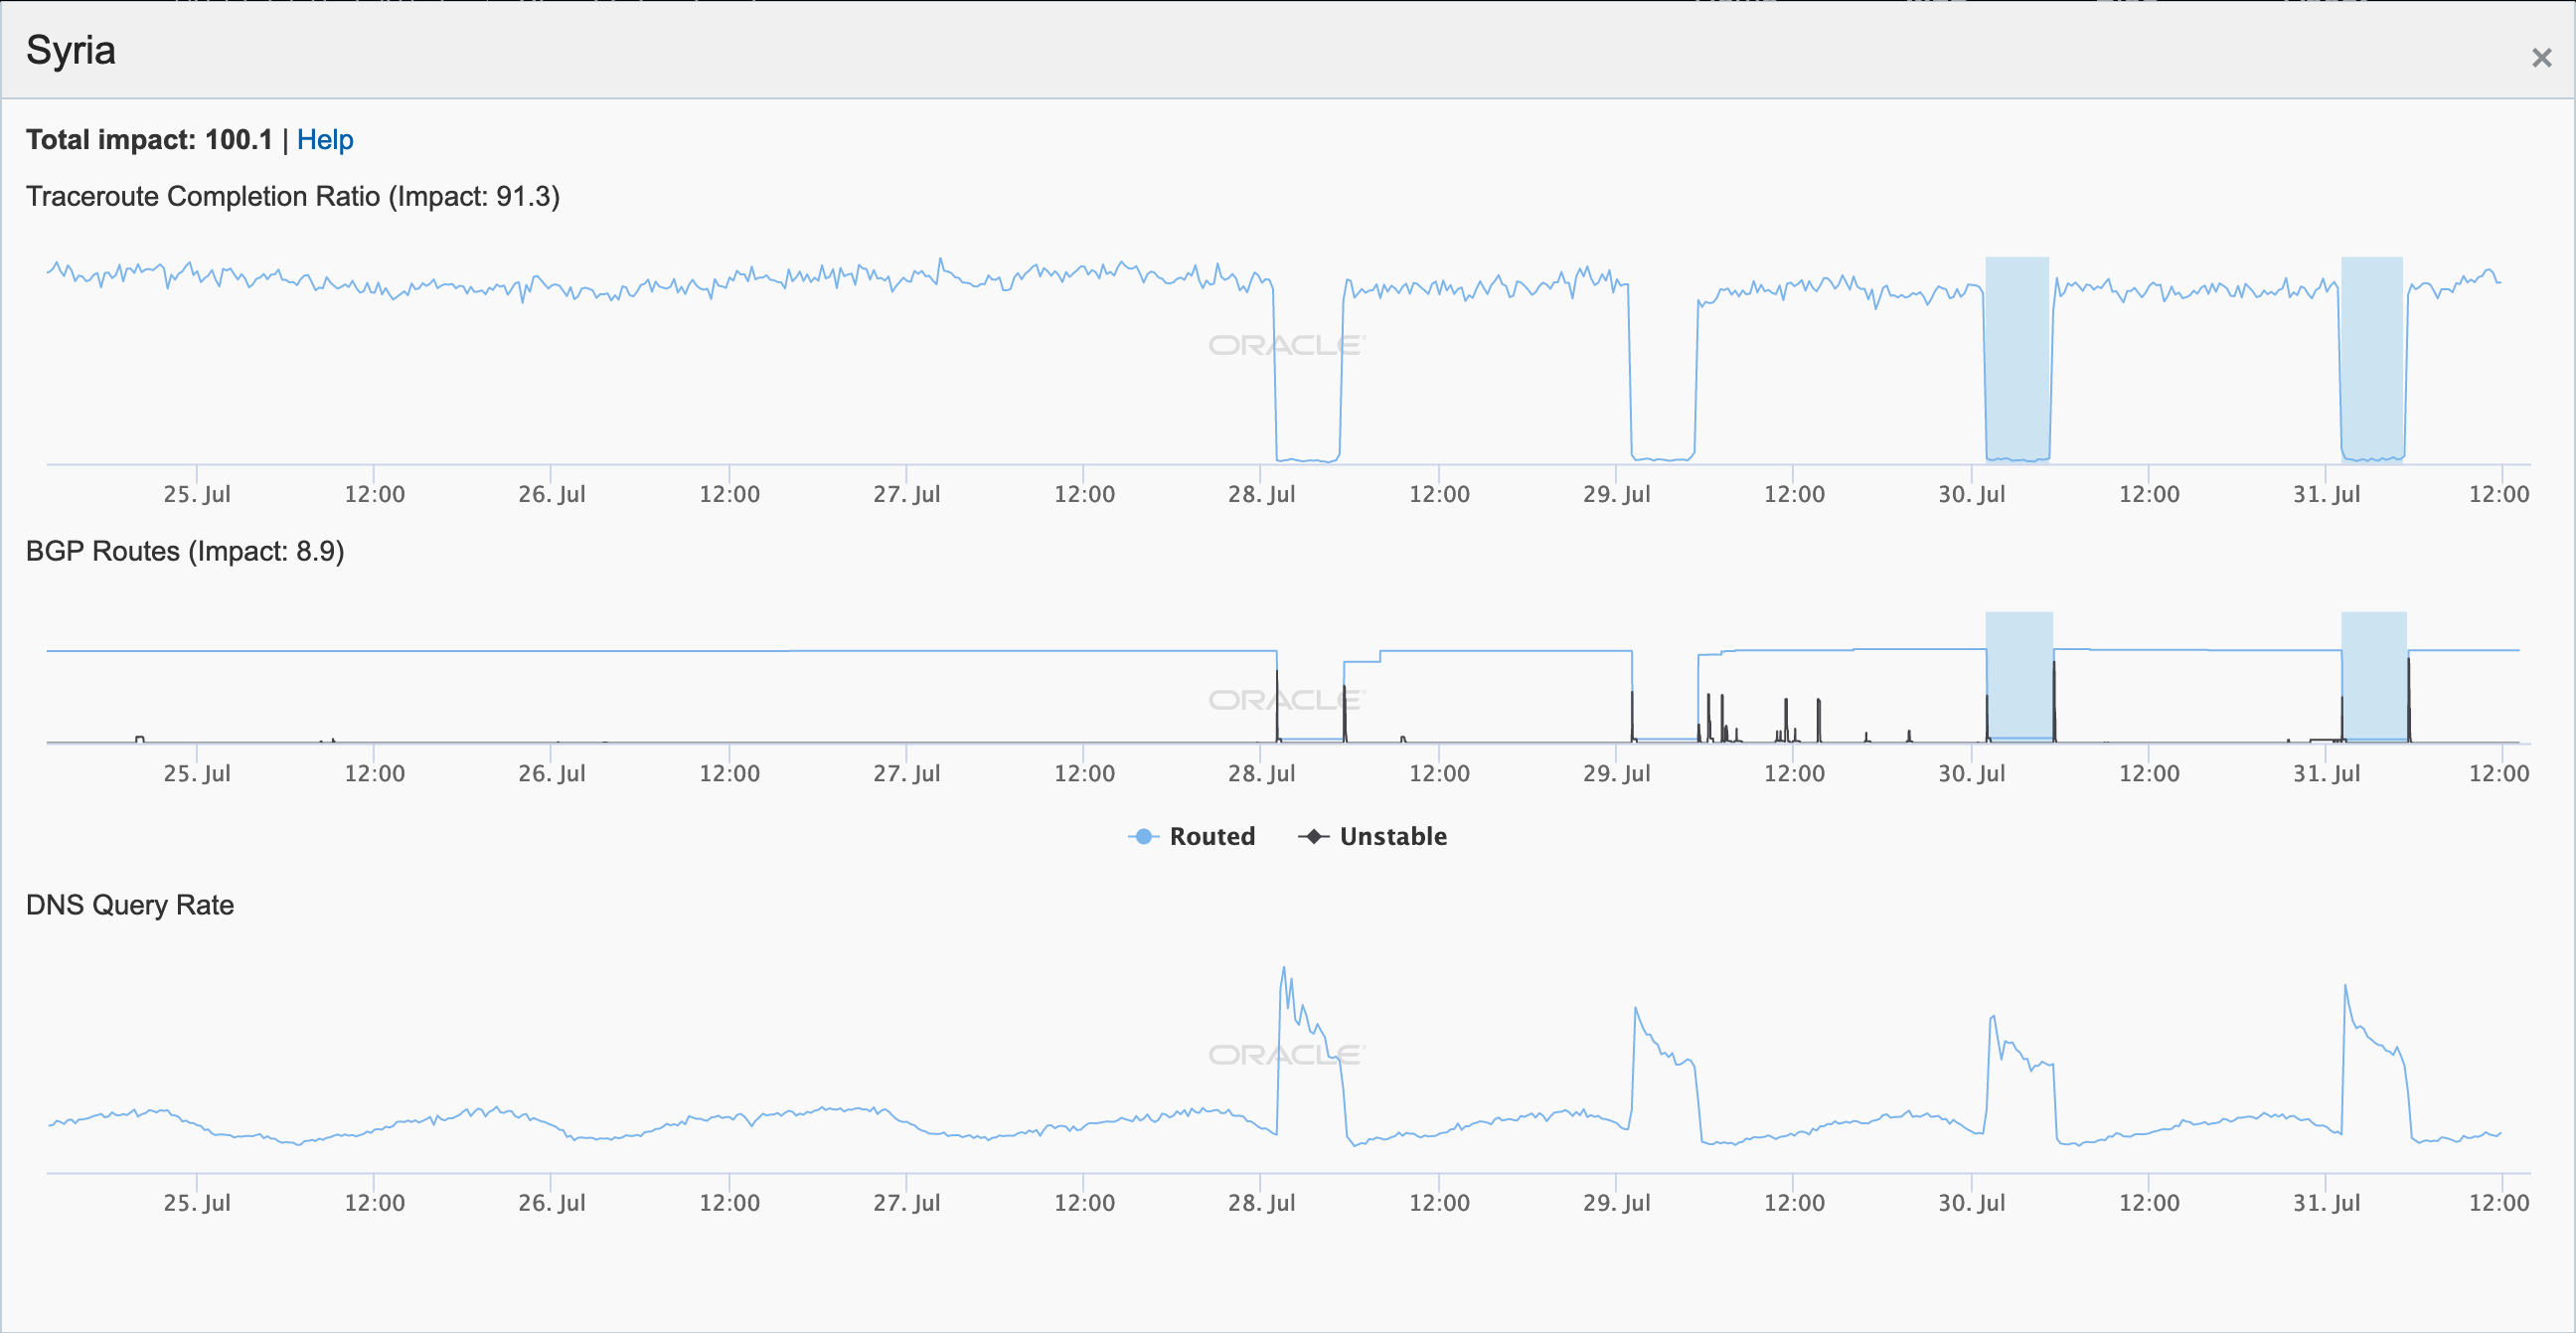2576x1333 pixels.
Task: Close the Syria dialog
Action: pyautogui.click(x=2541, y=58)
